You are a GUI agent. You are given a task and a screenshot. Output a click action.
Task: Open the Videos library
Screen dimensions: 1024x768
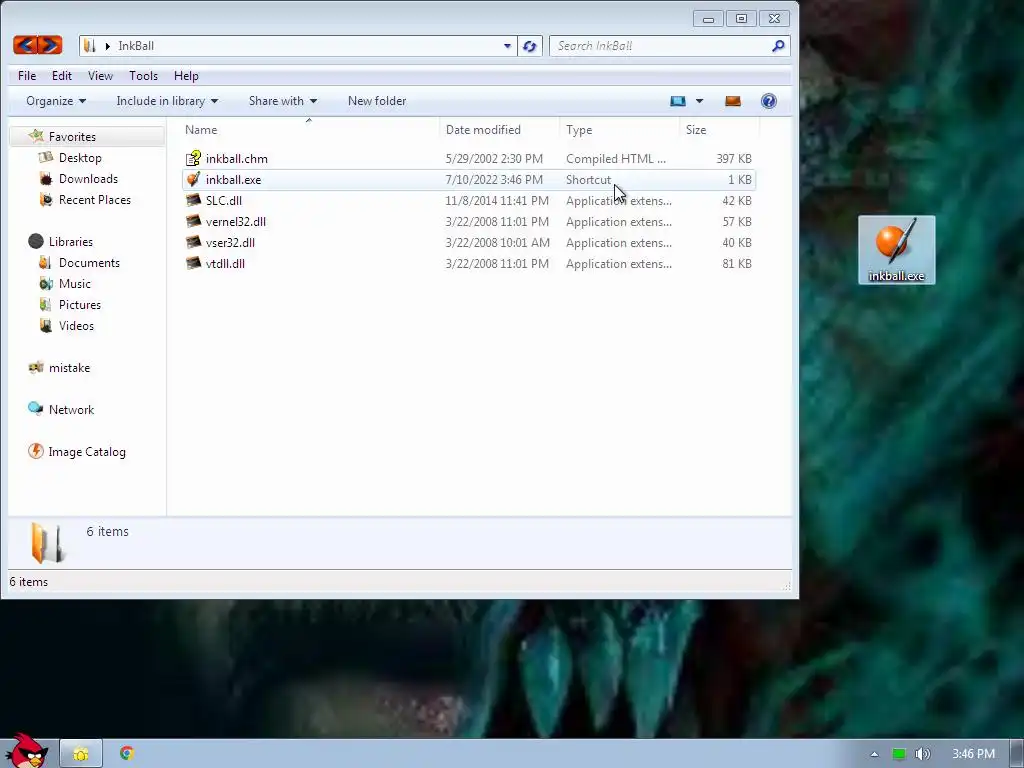coord(76,325)
